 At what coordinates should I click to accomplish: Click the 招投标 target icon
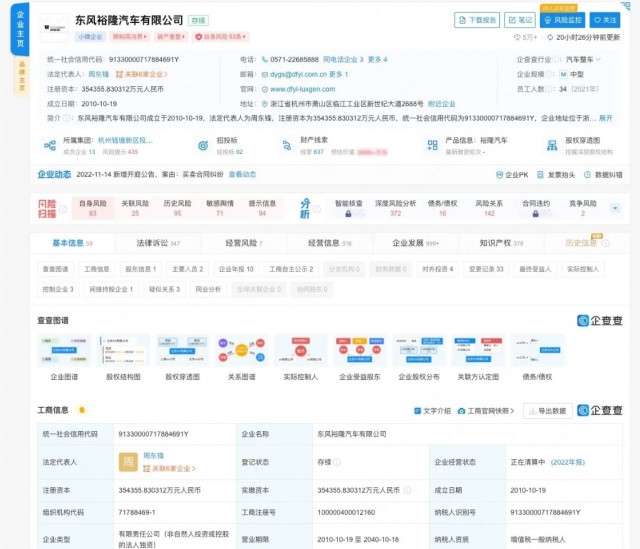click(203, 145)
